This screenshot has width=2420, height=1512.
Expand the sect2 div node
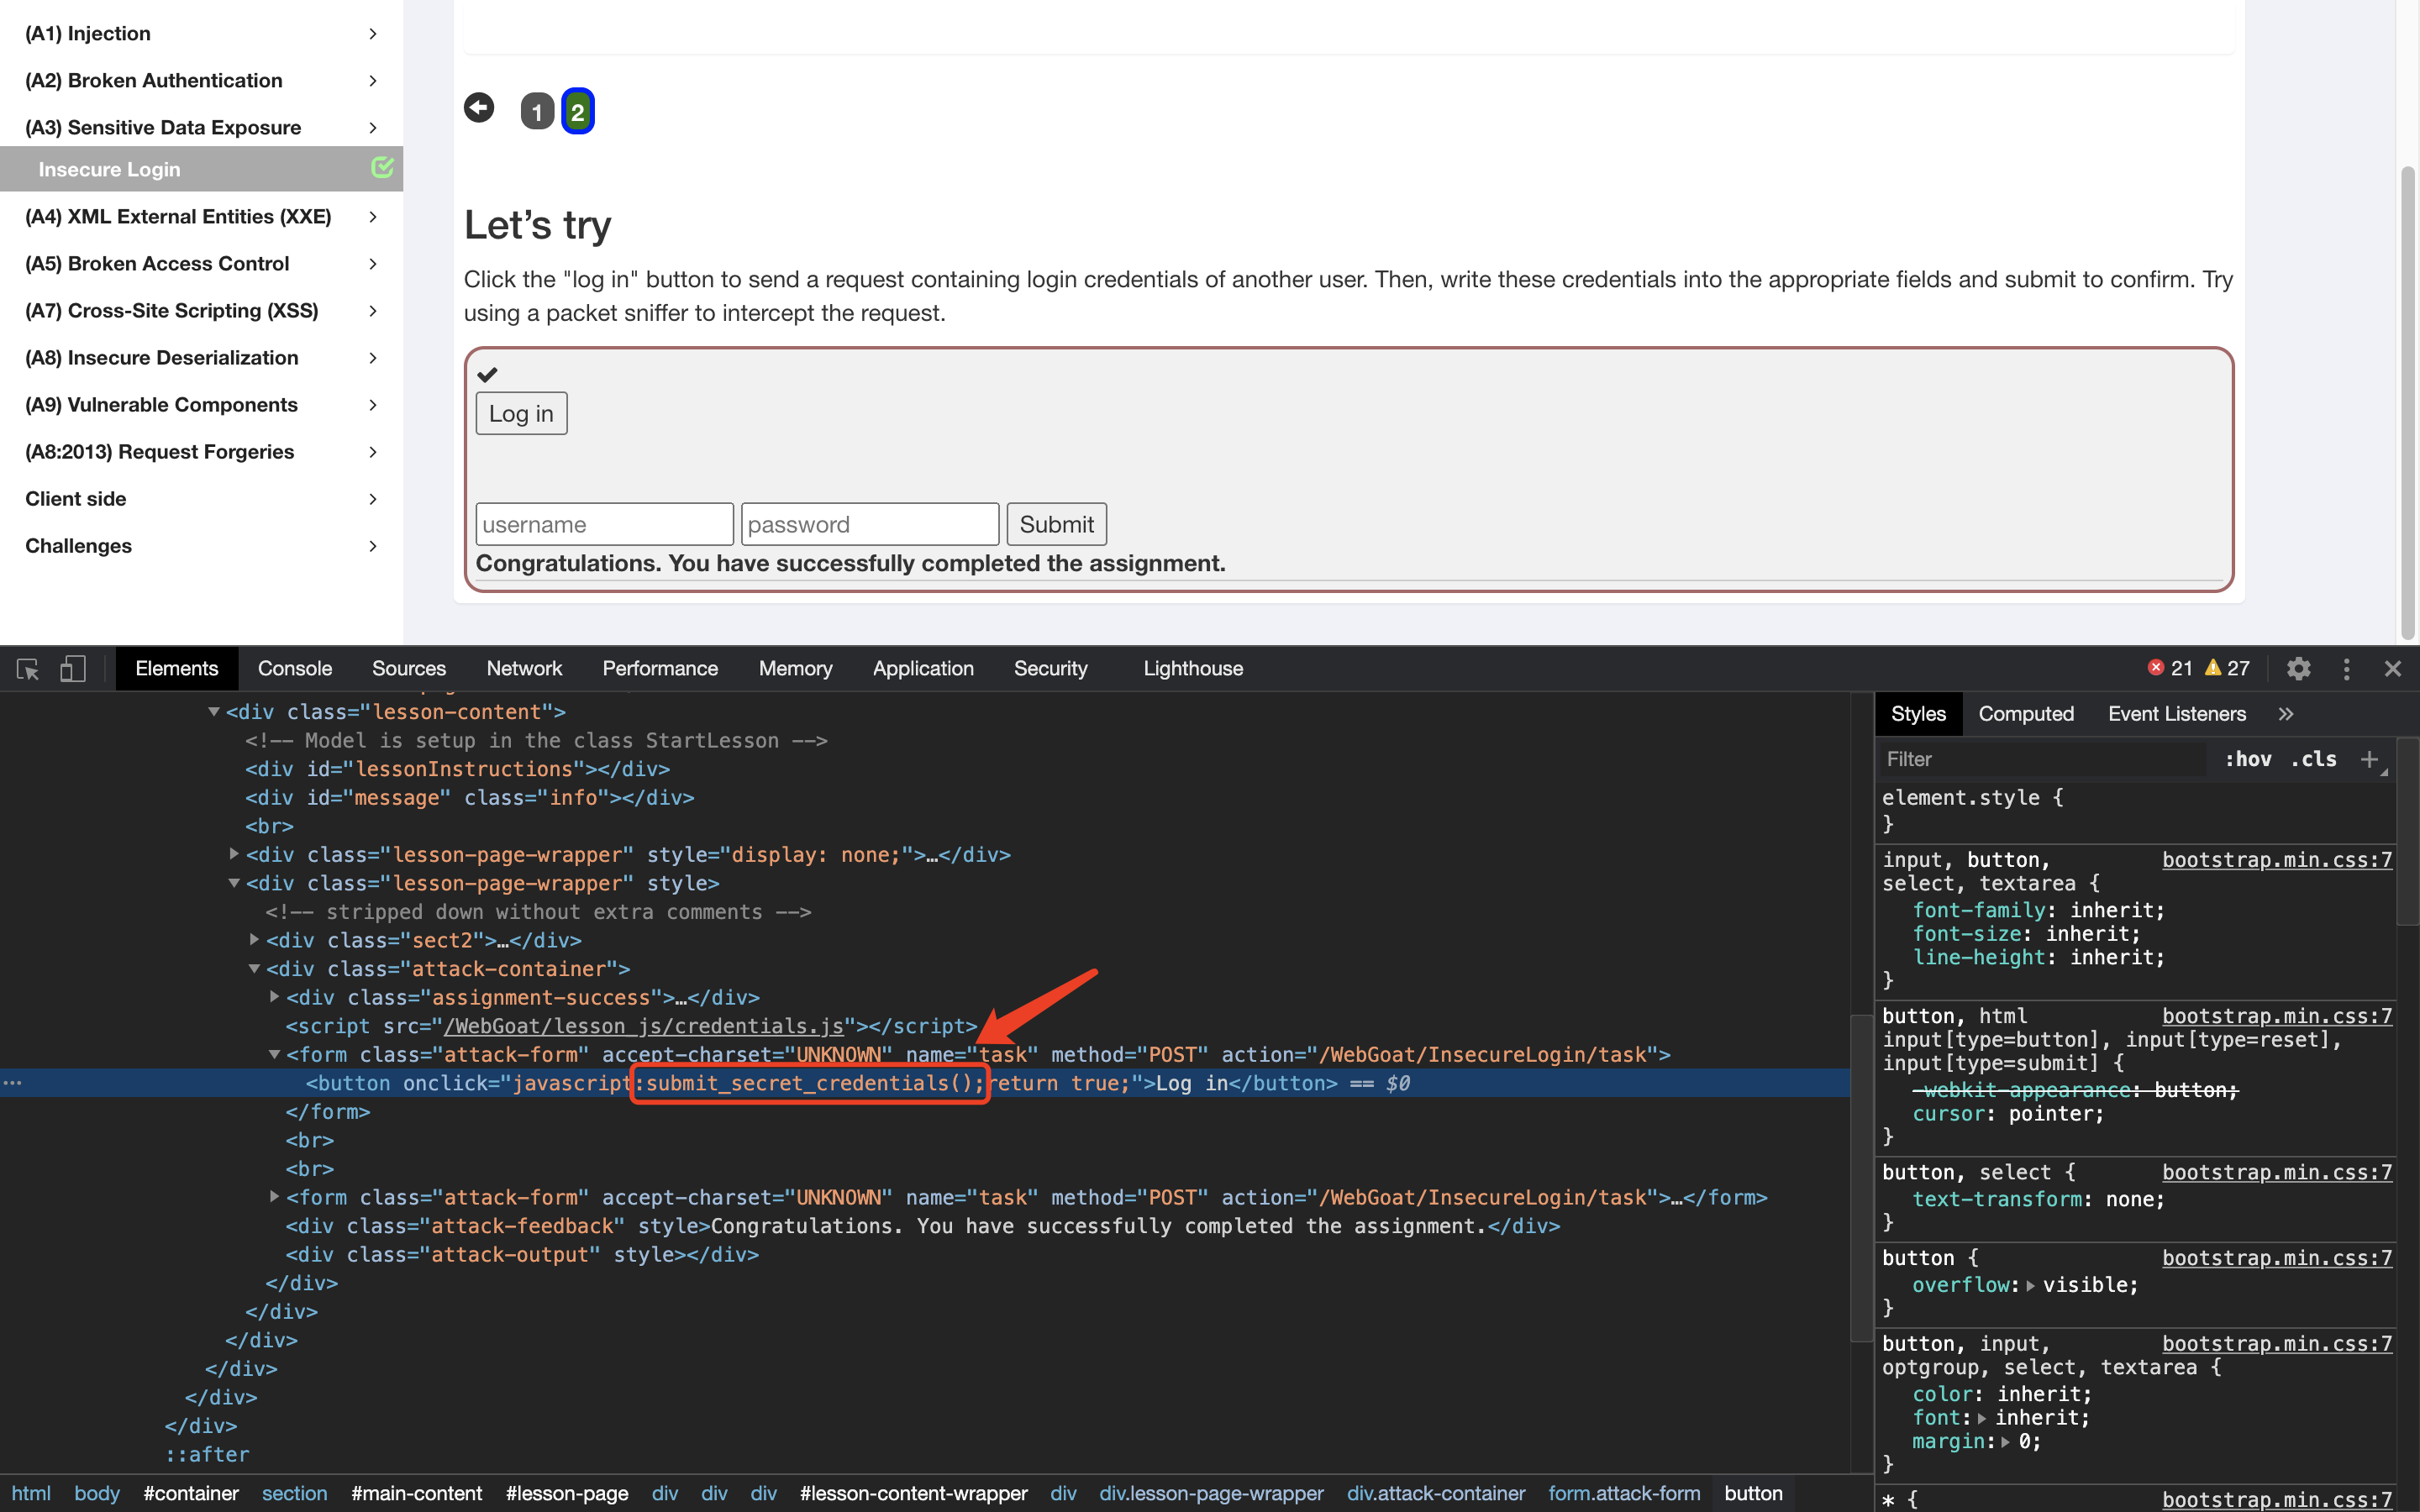254,940
